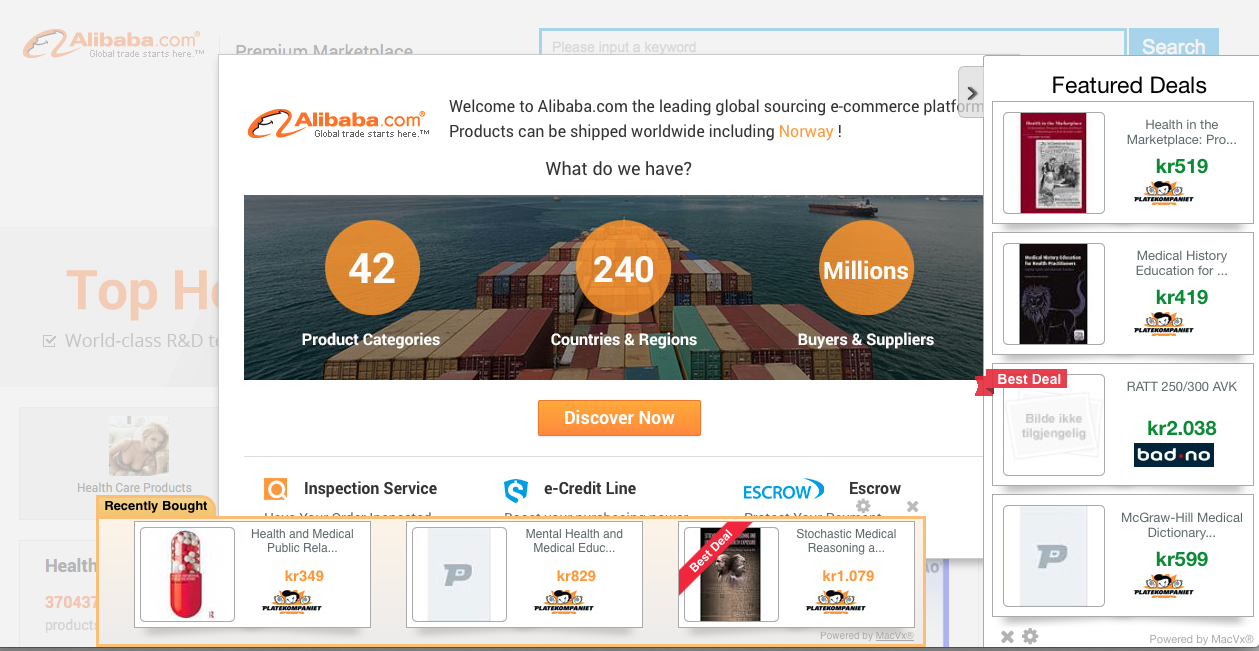1259x651 pixels.
Task: Open Medical History Education deal
Action: [1123, 294]
